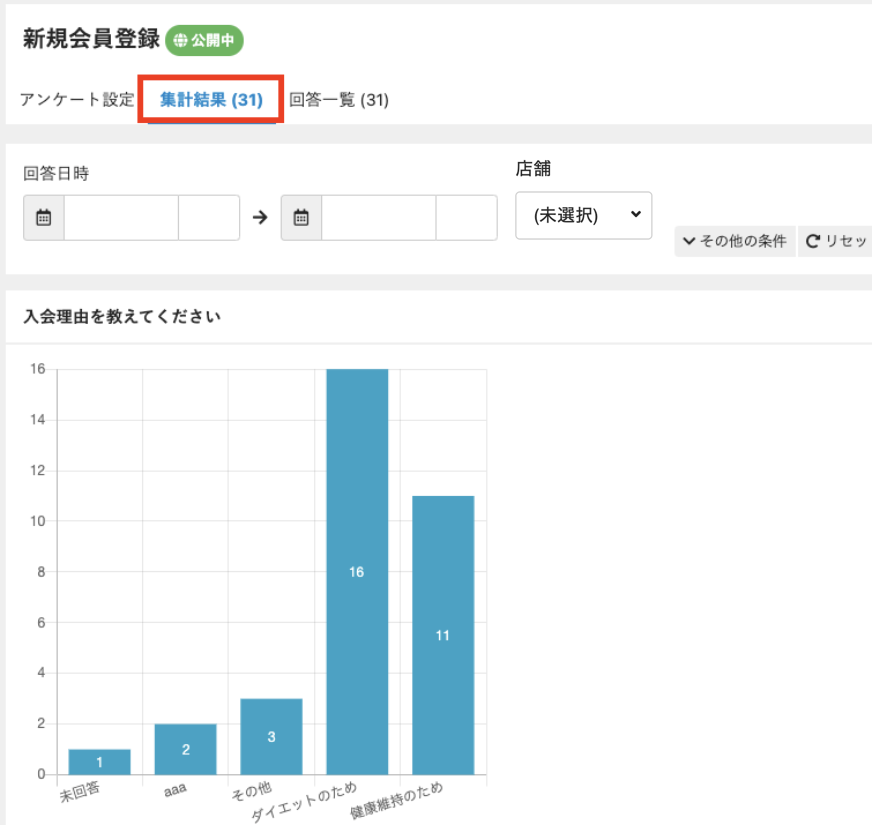This screenshot has width=872, height=832.
Task: Select the 未回答 bar showing 1
Action: (x=99, y=761)
